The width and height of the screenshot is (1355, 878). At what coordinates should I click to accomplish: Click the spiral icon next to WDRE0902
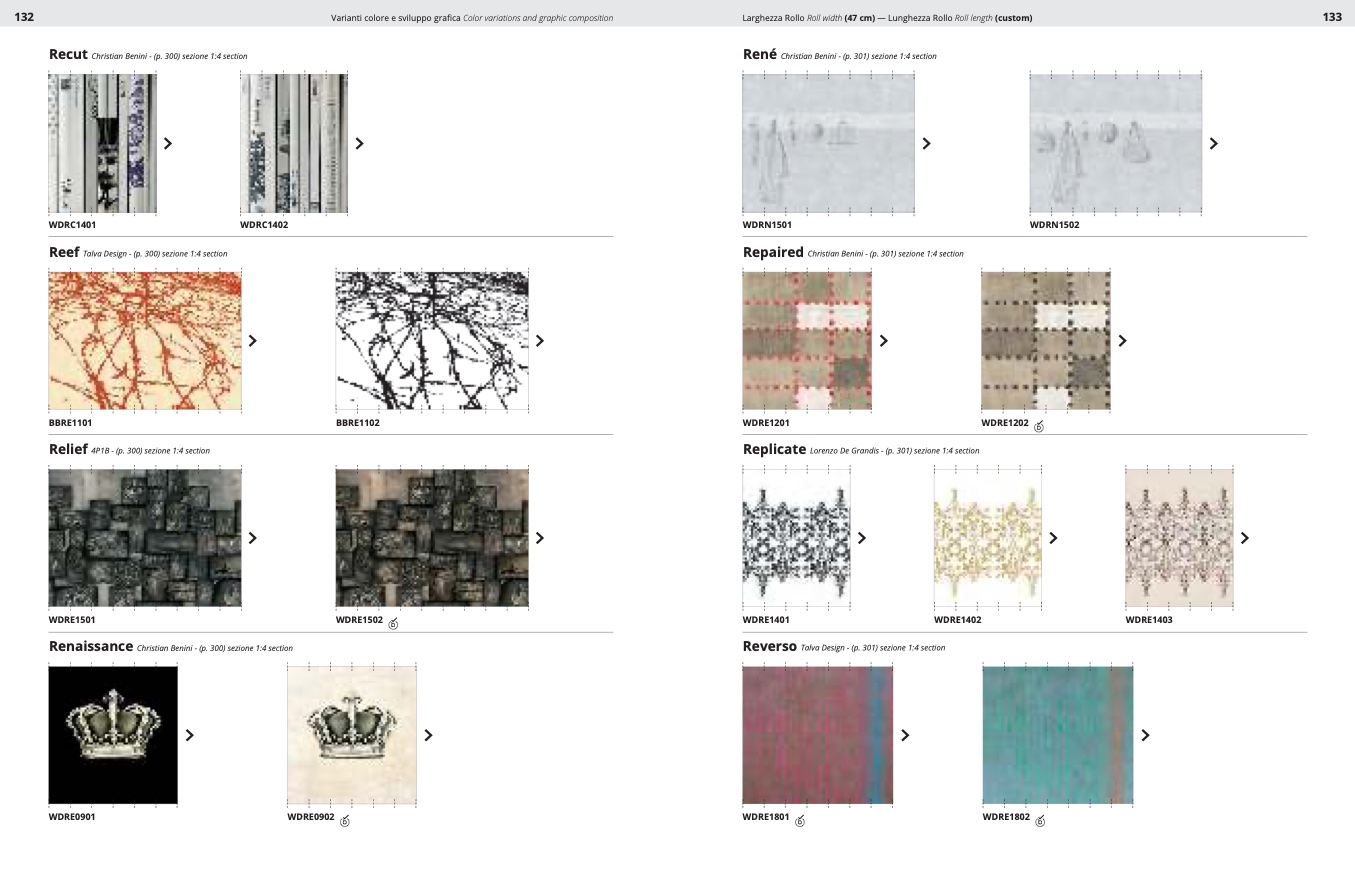click(345, 821)
